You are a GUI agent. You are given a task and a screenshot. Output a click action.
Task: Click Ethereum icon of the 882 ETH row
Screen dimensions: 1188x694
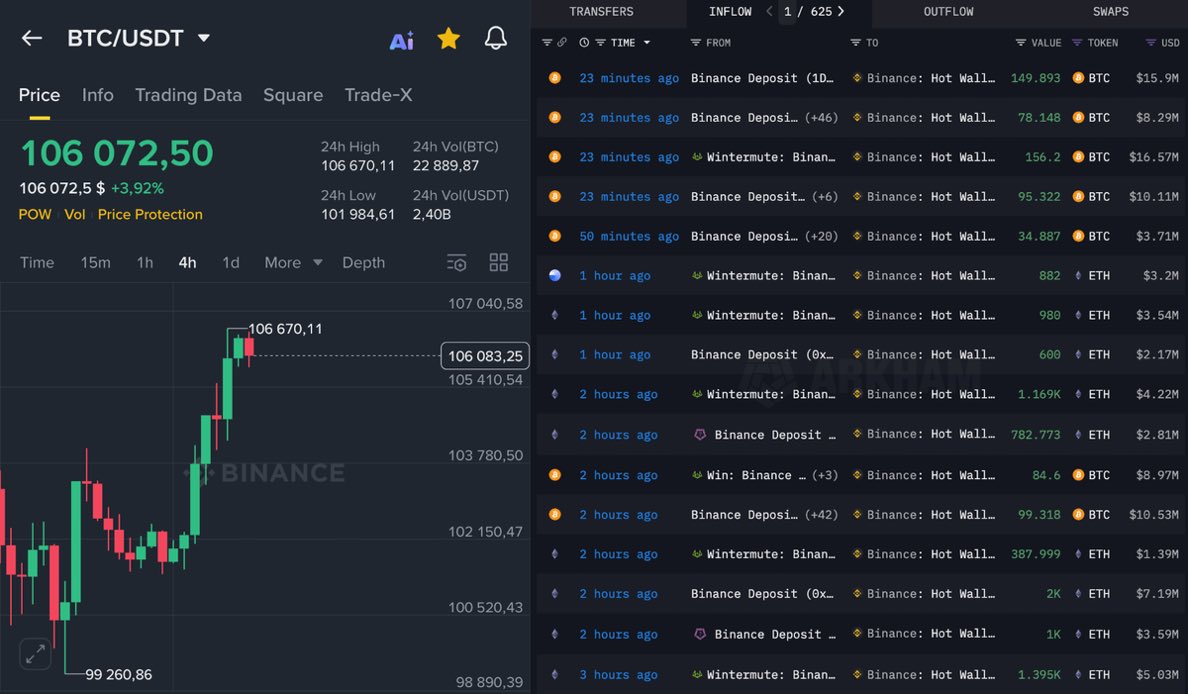[x=1078, y=276]
